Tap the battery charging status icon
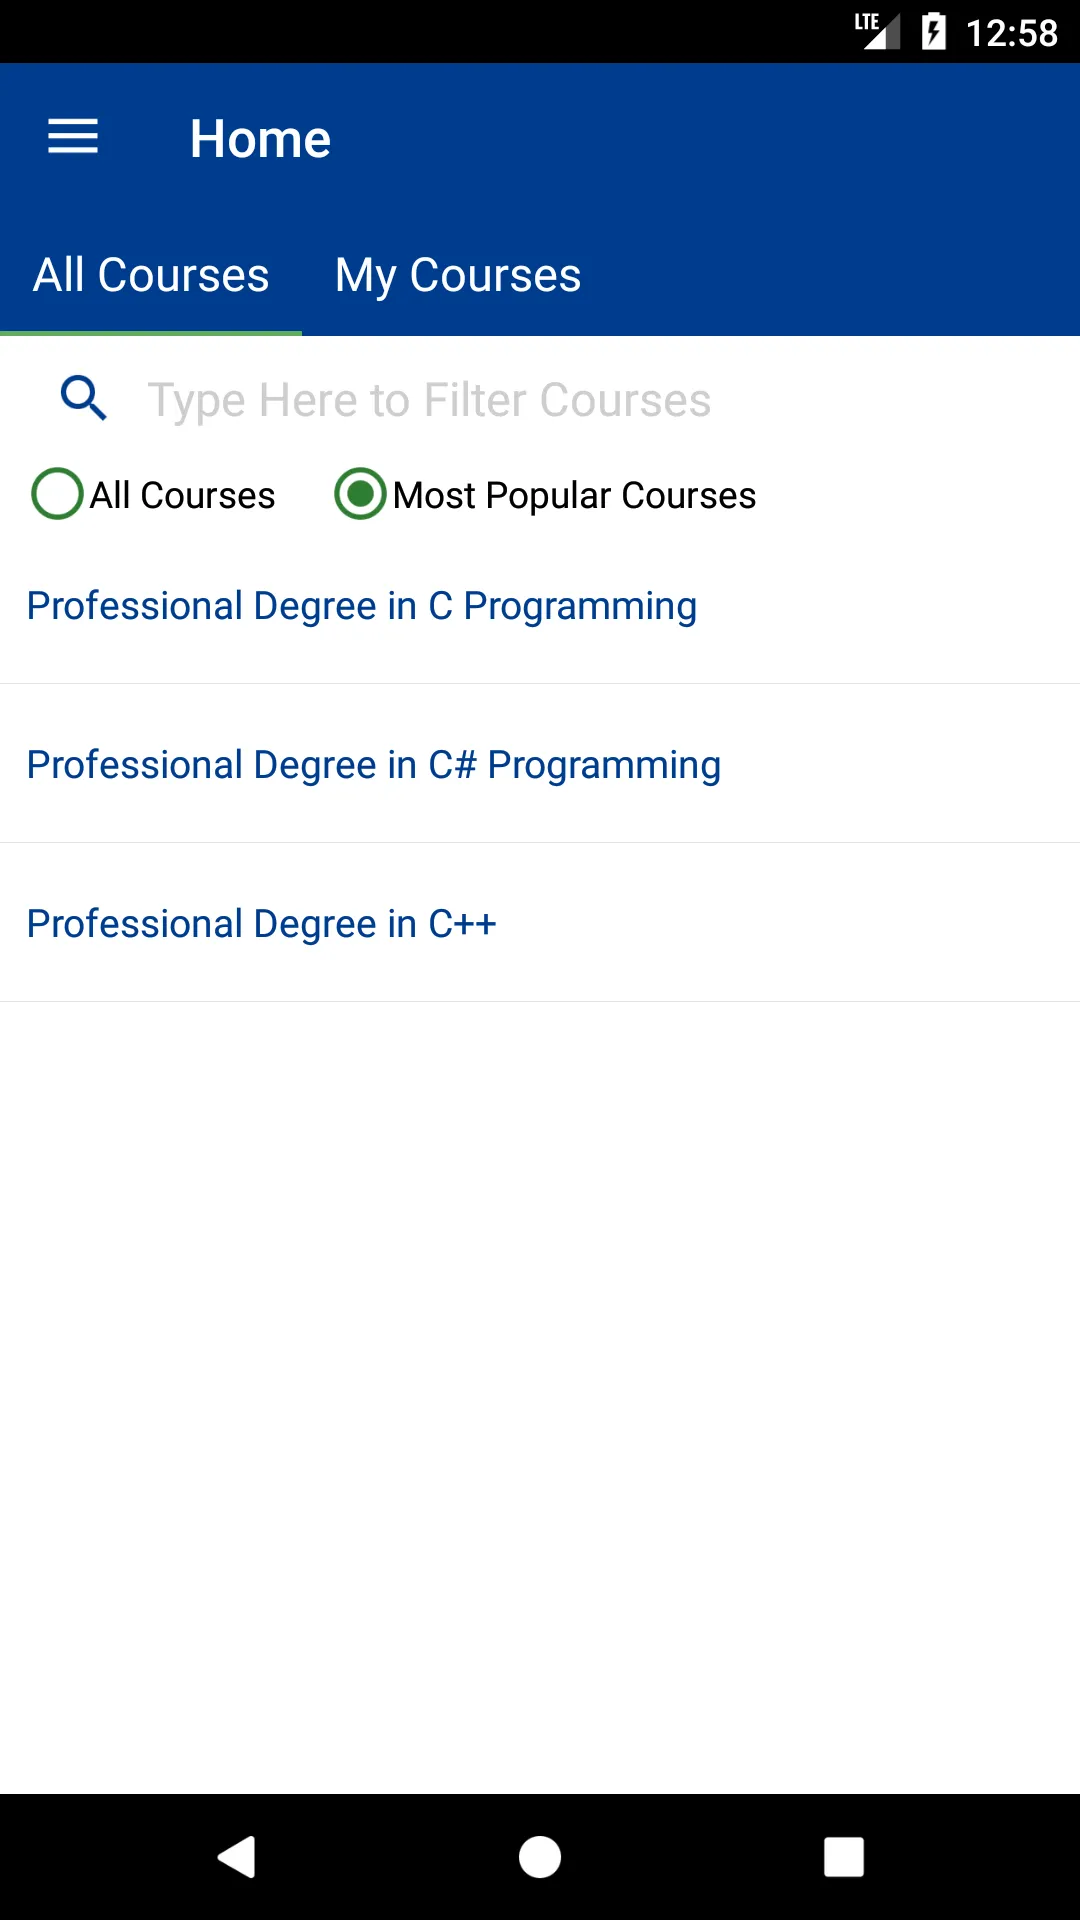The image size is (1080, 1920). (934, 31)
